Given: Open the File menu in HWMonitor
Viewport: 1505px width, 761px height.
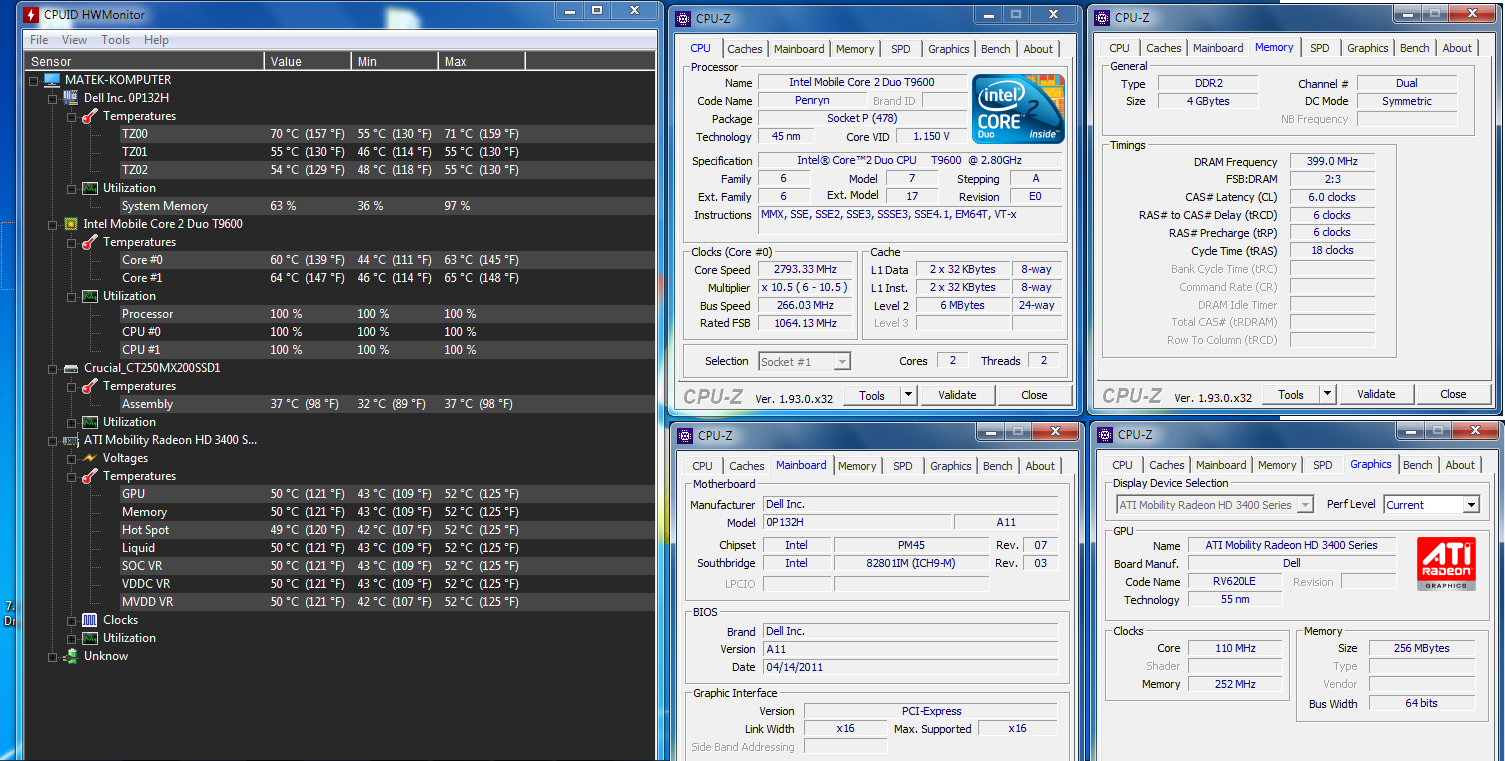Looking at the screenshot, I should point(39,40).
